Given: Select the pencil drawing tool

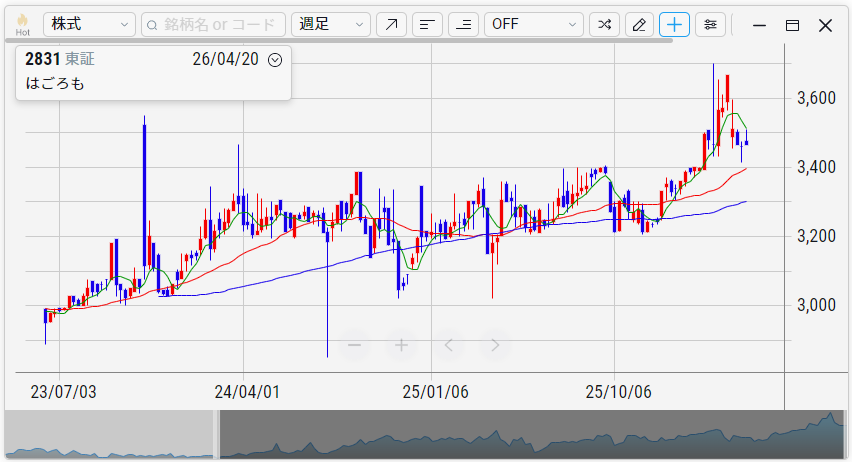Looking at the screenshot, I should pyautogui.click(x=639, y=25).
